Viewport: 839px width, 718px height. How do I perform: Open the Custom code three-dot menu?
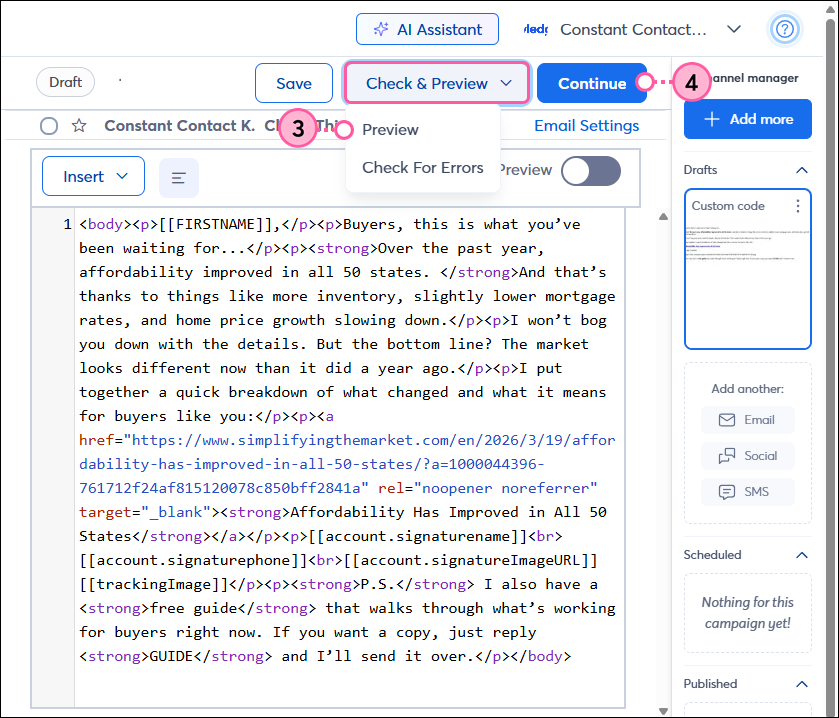click(797, 205)
